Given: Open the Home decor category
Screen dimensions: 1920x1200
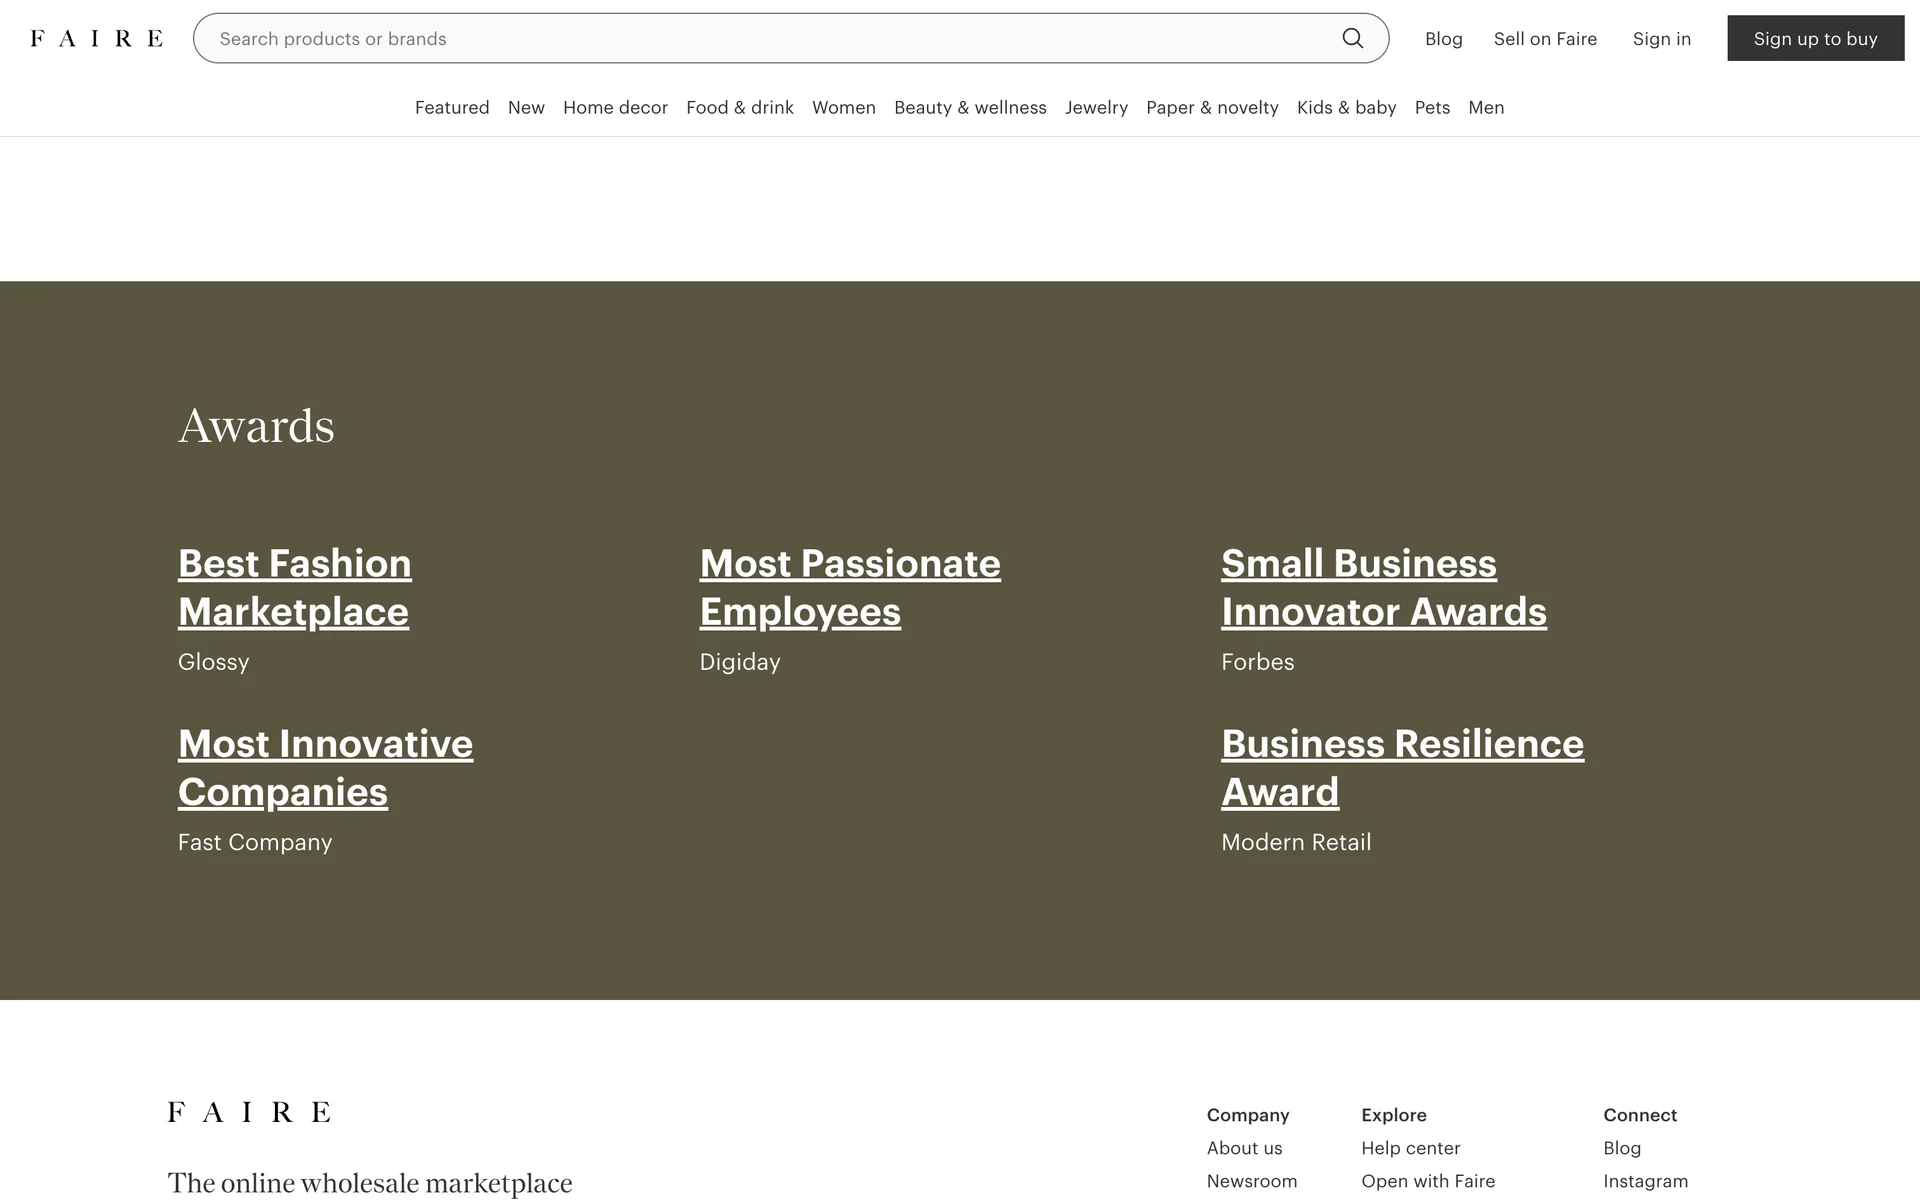Looking at the screenshot, I should coord(615,107).
